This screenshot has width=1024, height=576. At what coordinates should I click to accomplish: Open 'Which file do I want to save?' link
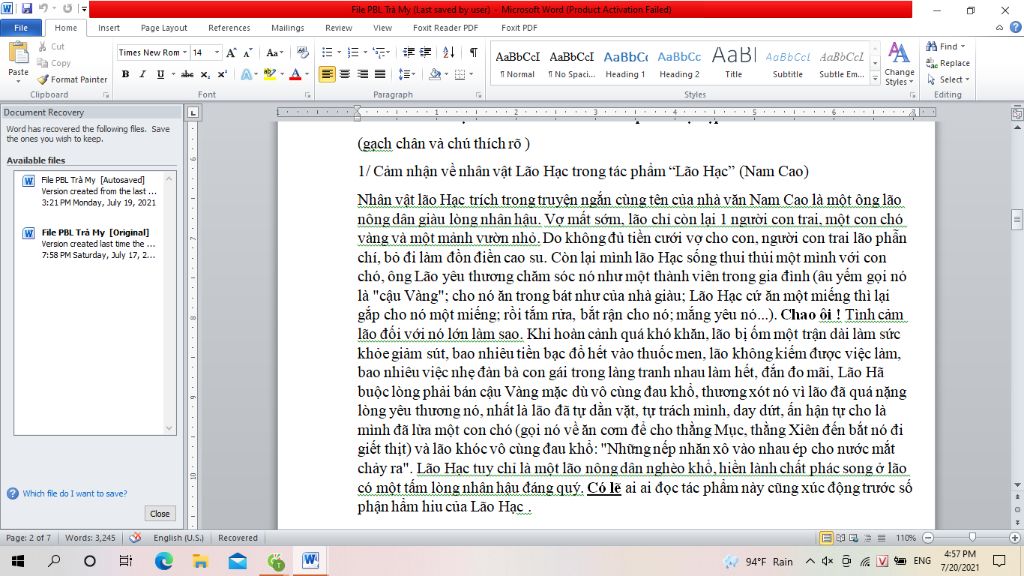tap(75, 494)
